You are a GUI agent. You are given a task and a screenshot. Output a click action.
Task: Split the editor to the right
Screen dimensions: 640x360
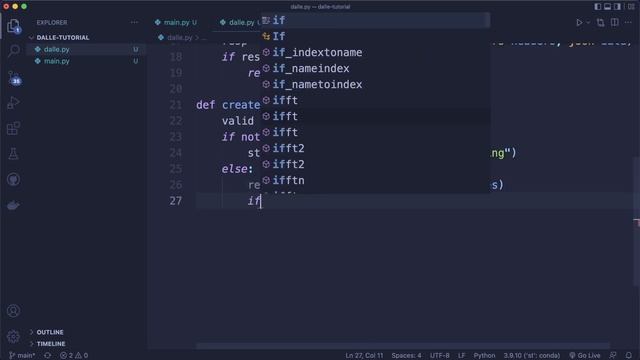615,22
